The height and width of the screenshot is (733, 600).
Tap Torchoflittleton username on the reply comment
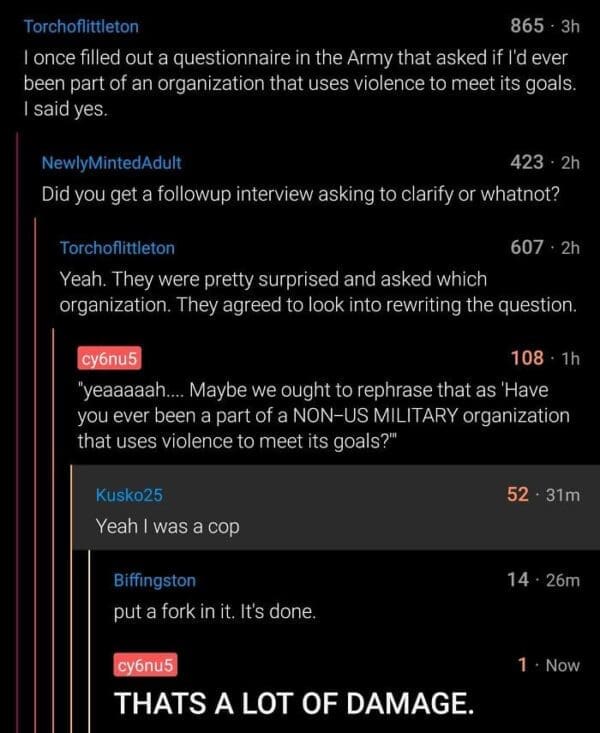tap(117, 248)
